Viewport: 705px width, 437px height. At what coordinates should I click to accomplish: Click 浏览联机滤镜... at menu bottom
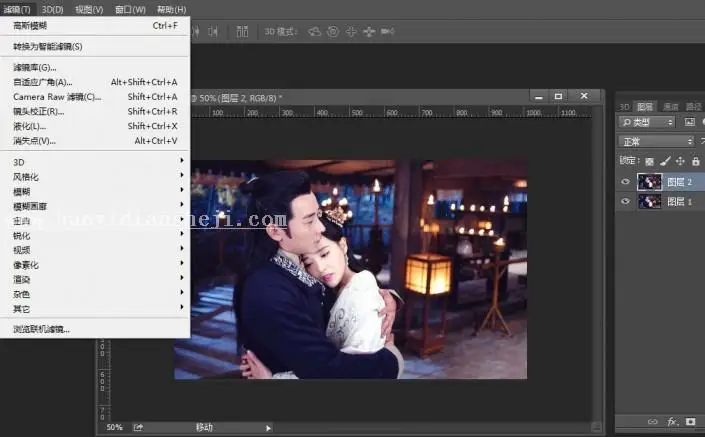point(95,329)
